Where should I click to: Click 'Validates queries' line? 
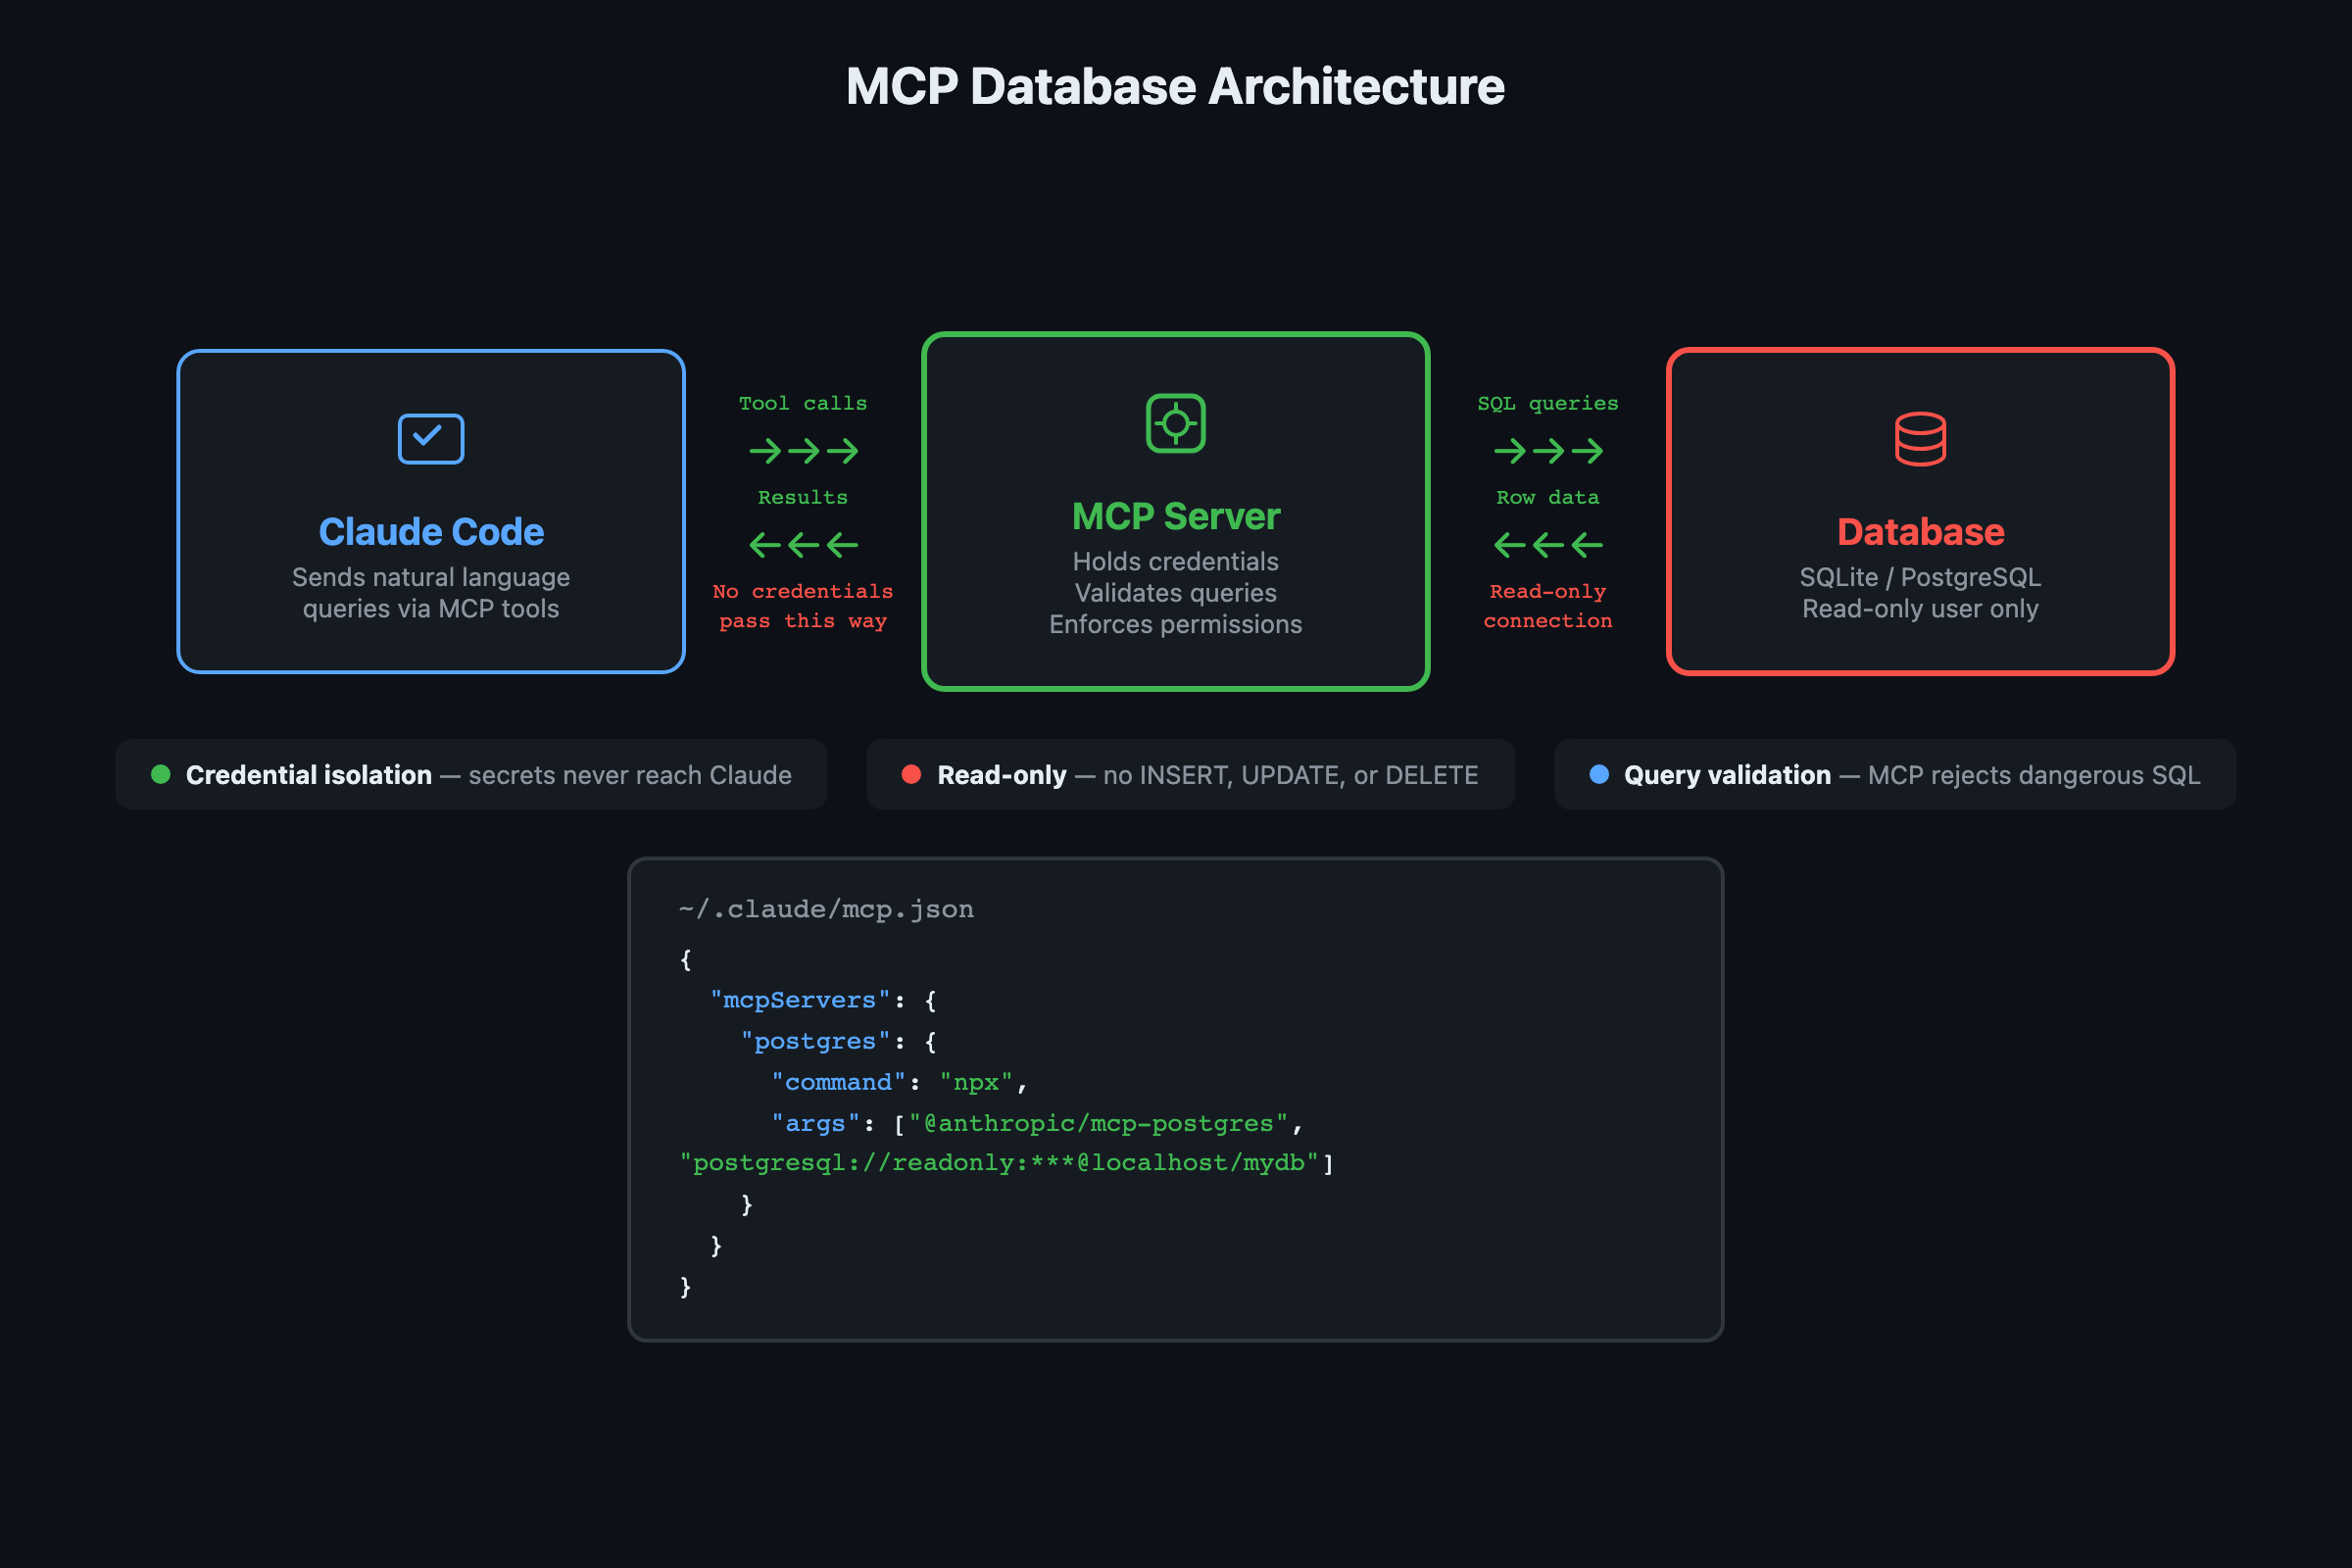(1175, 593)
